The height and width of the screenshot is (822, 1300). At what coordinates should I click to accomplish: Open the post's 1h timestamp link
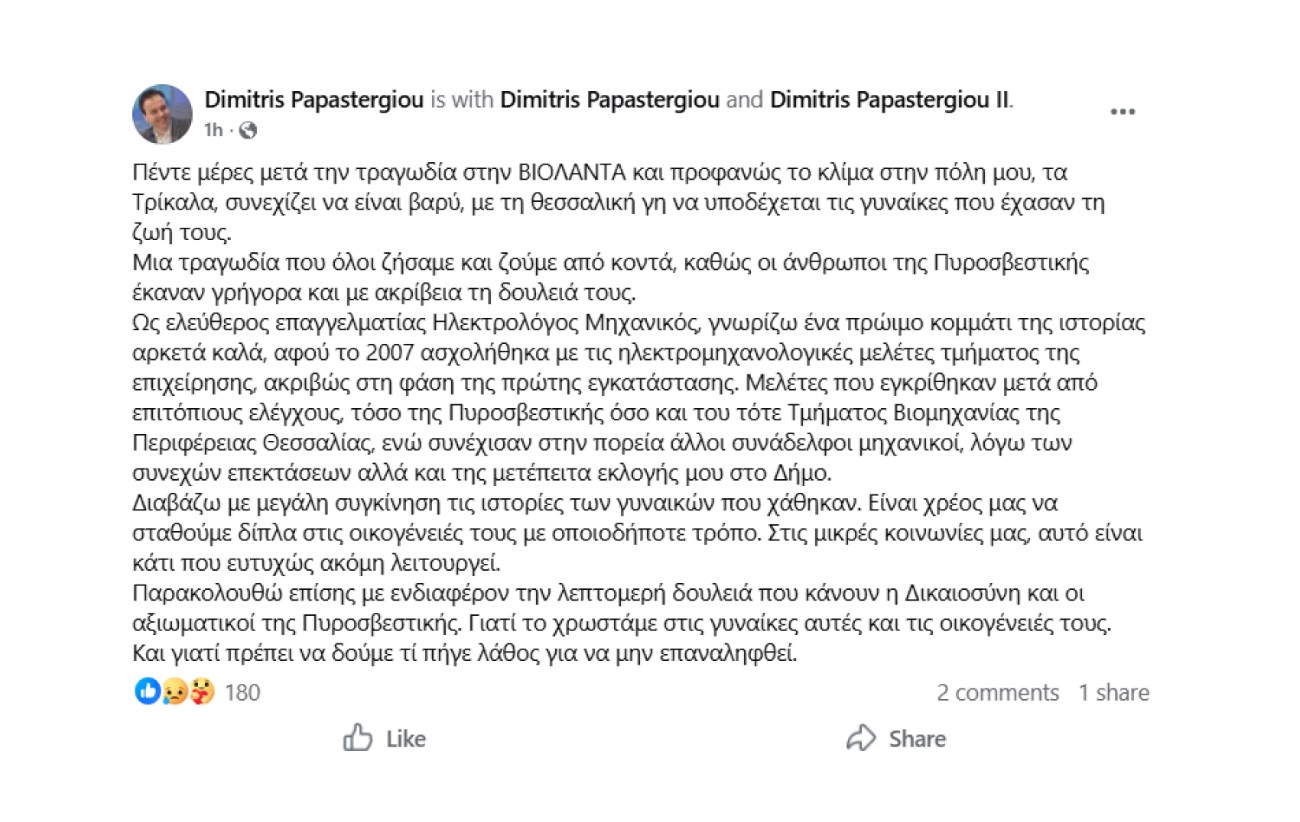click(213, 130)
